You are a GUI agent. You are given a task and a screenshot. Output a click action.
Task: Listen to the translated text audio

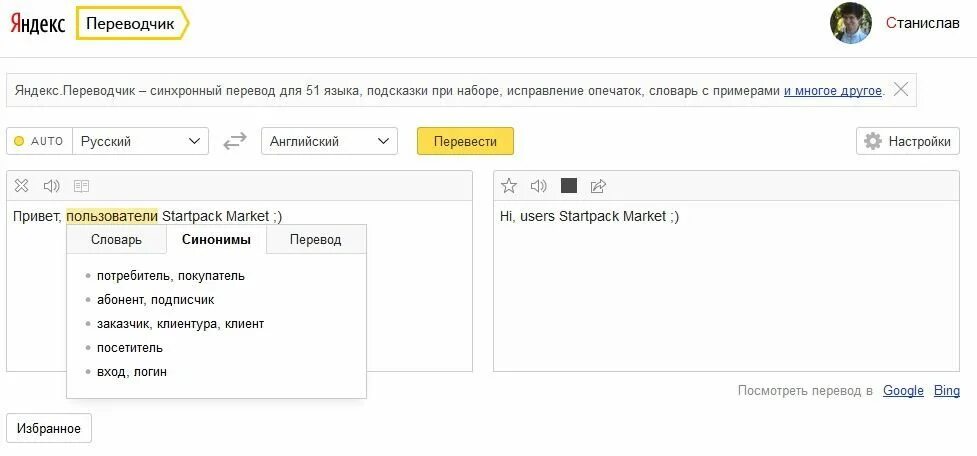(x=539, y=186)
